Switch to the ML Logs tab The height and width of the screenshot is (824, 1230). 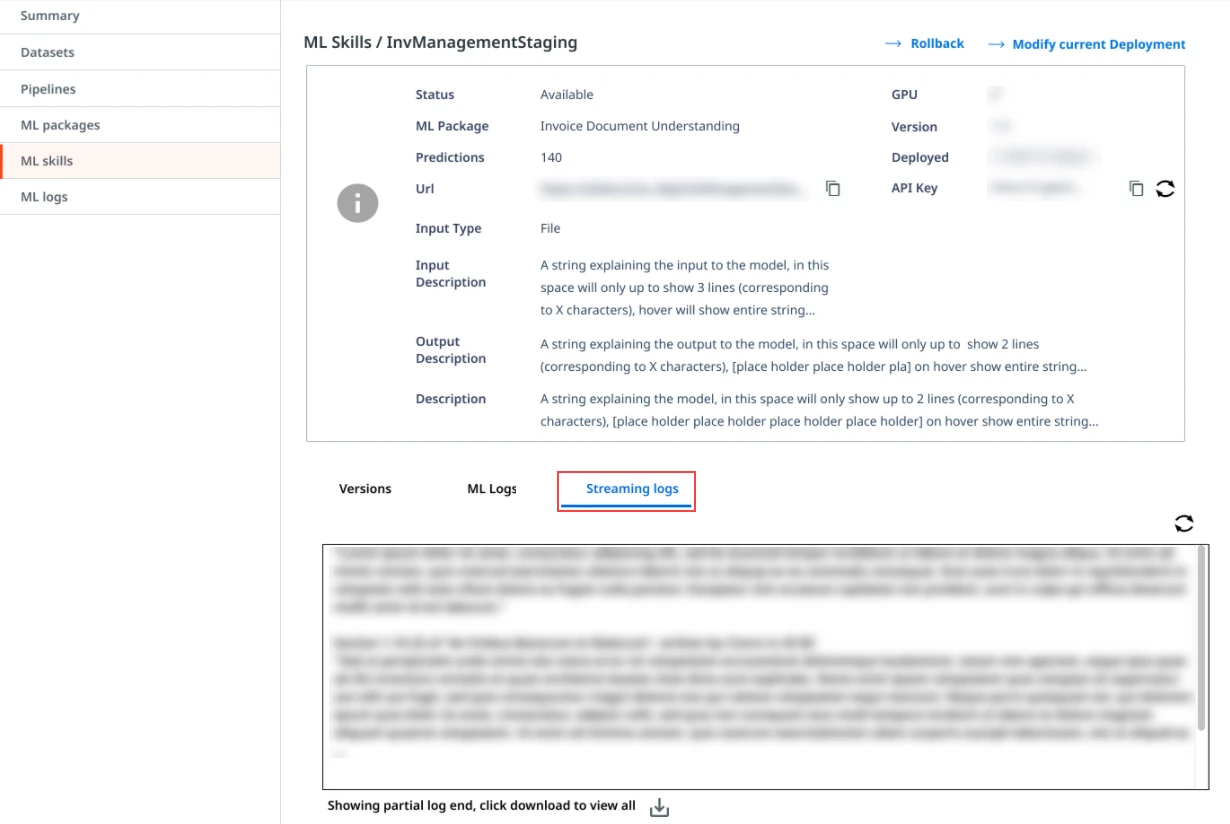tap(492, 489)
